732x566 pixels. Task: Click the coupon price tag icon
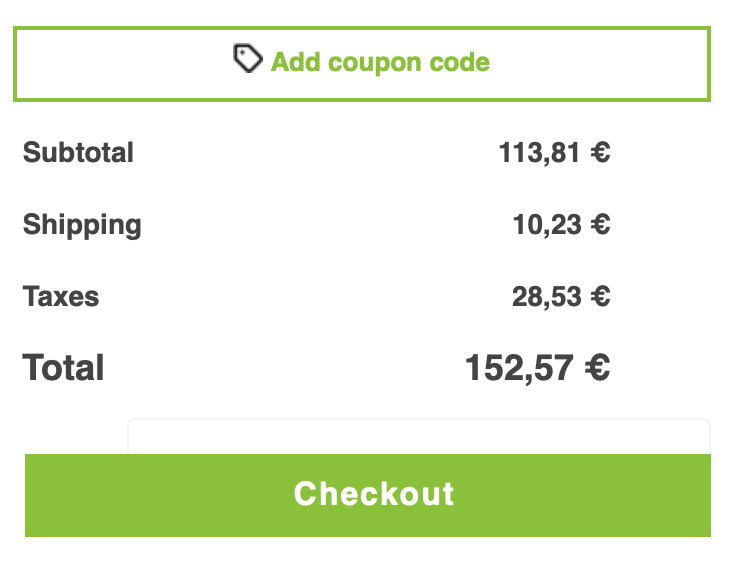pyautogui.click(x=247, y=58)
